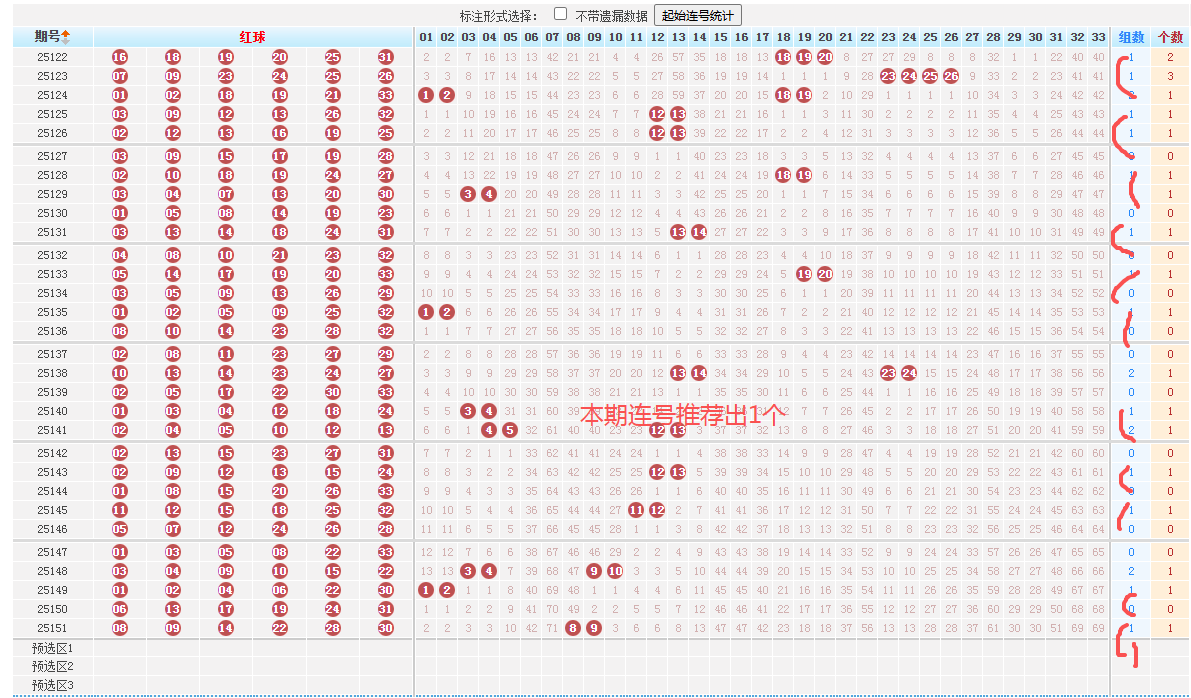The image size is (1191, 698).
Task: Select the 预选区2 row label
Action: tap(52, 666)
